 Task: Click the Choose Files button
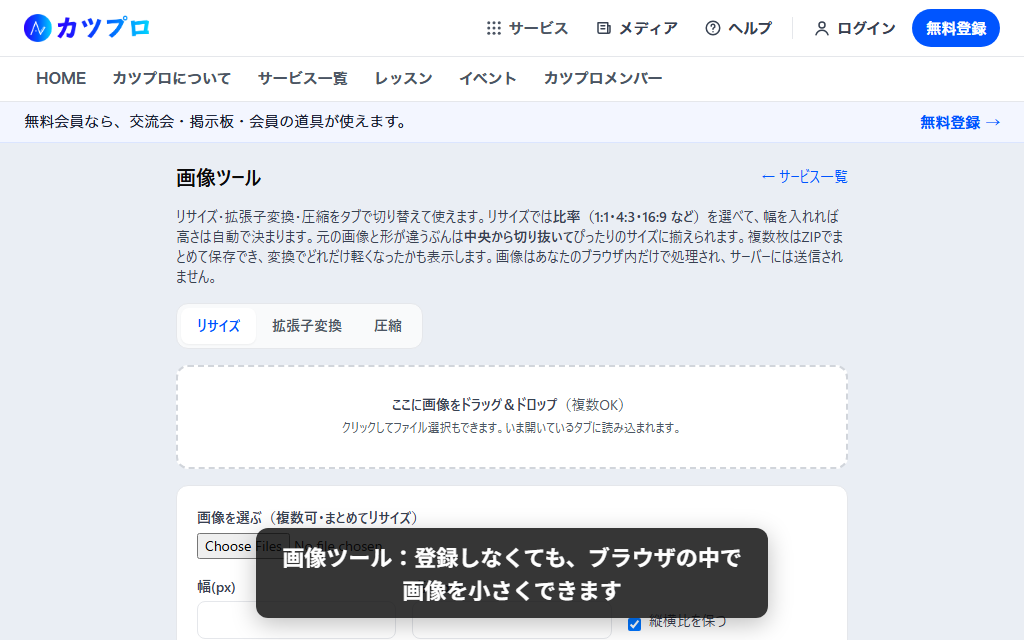(243, 546)
